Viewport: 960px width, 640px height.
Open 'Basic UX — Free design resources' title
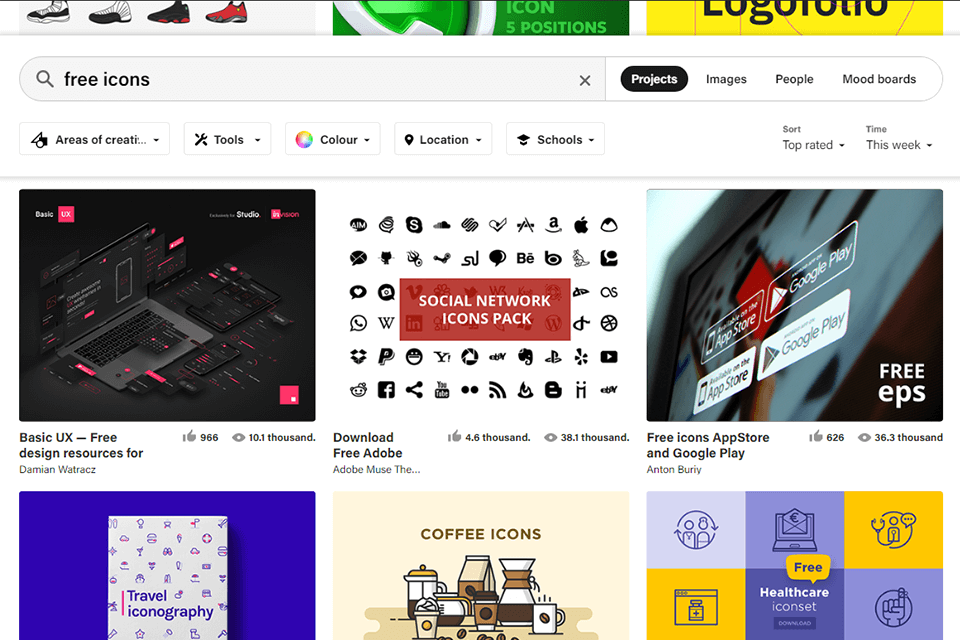(x=81, y=445)
